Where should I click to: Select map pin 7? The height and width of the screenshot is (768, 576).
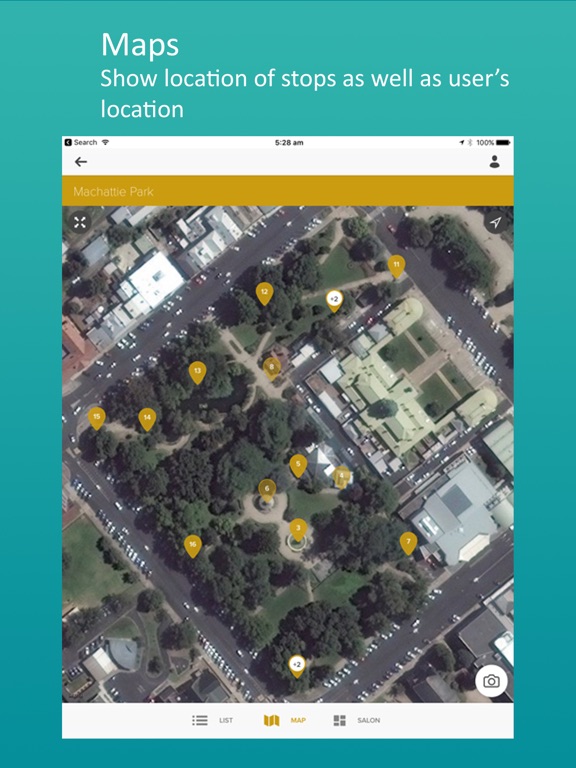[408, 543]
